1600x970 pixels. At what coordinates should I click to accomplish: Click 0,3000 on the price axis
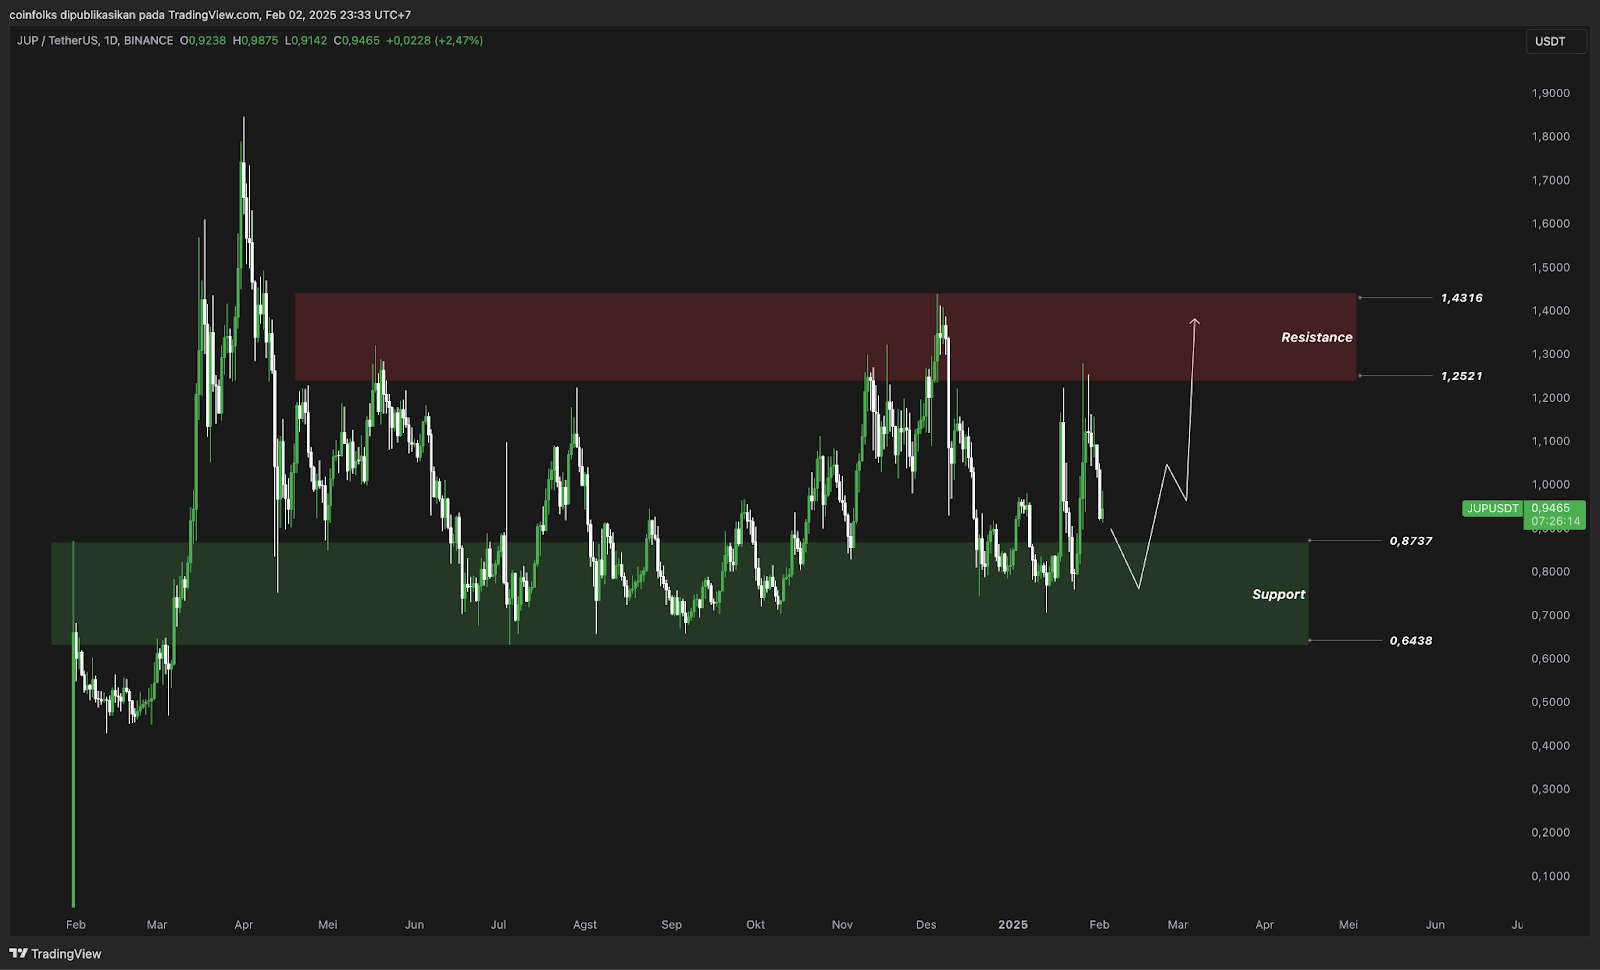click(1551, 789)
